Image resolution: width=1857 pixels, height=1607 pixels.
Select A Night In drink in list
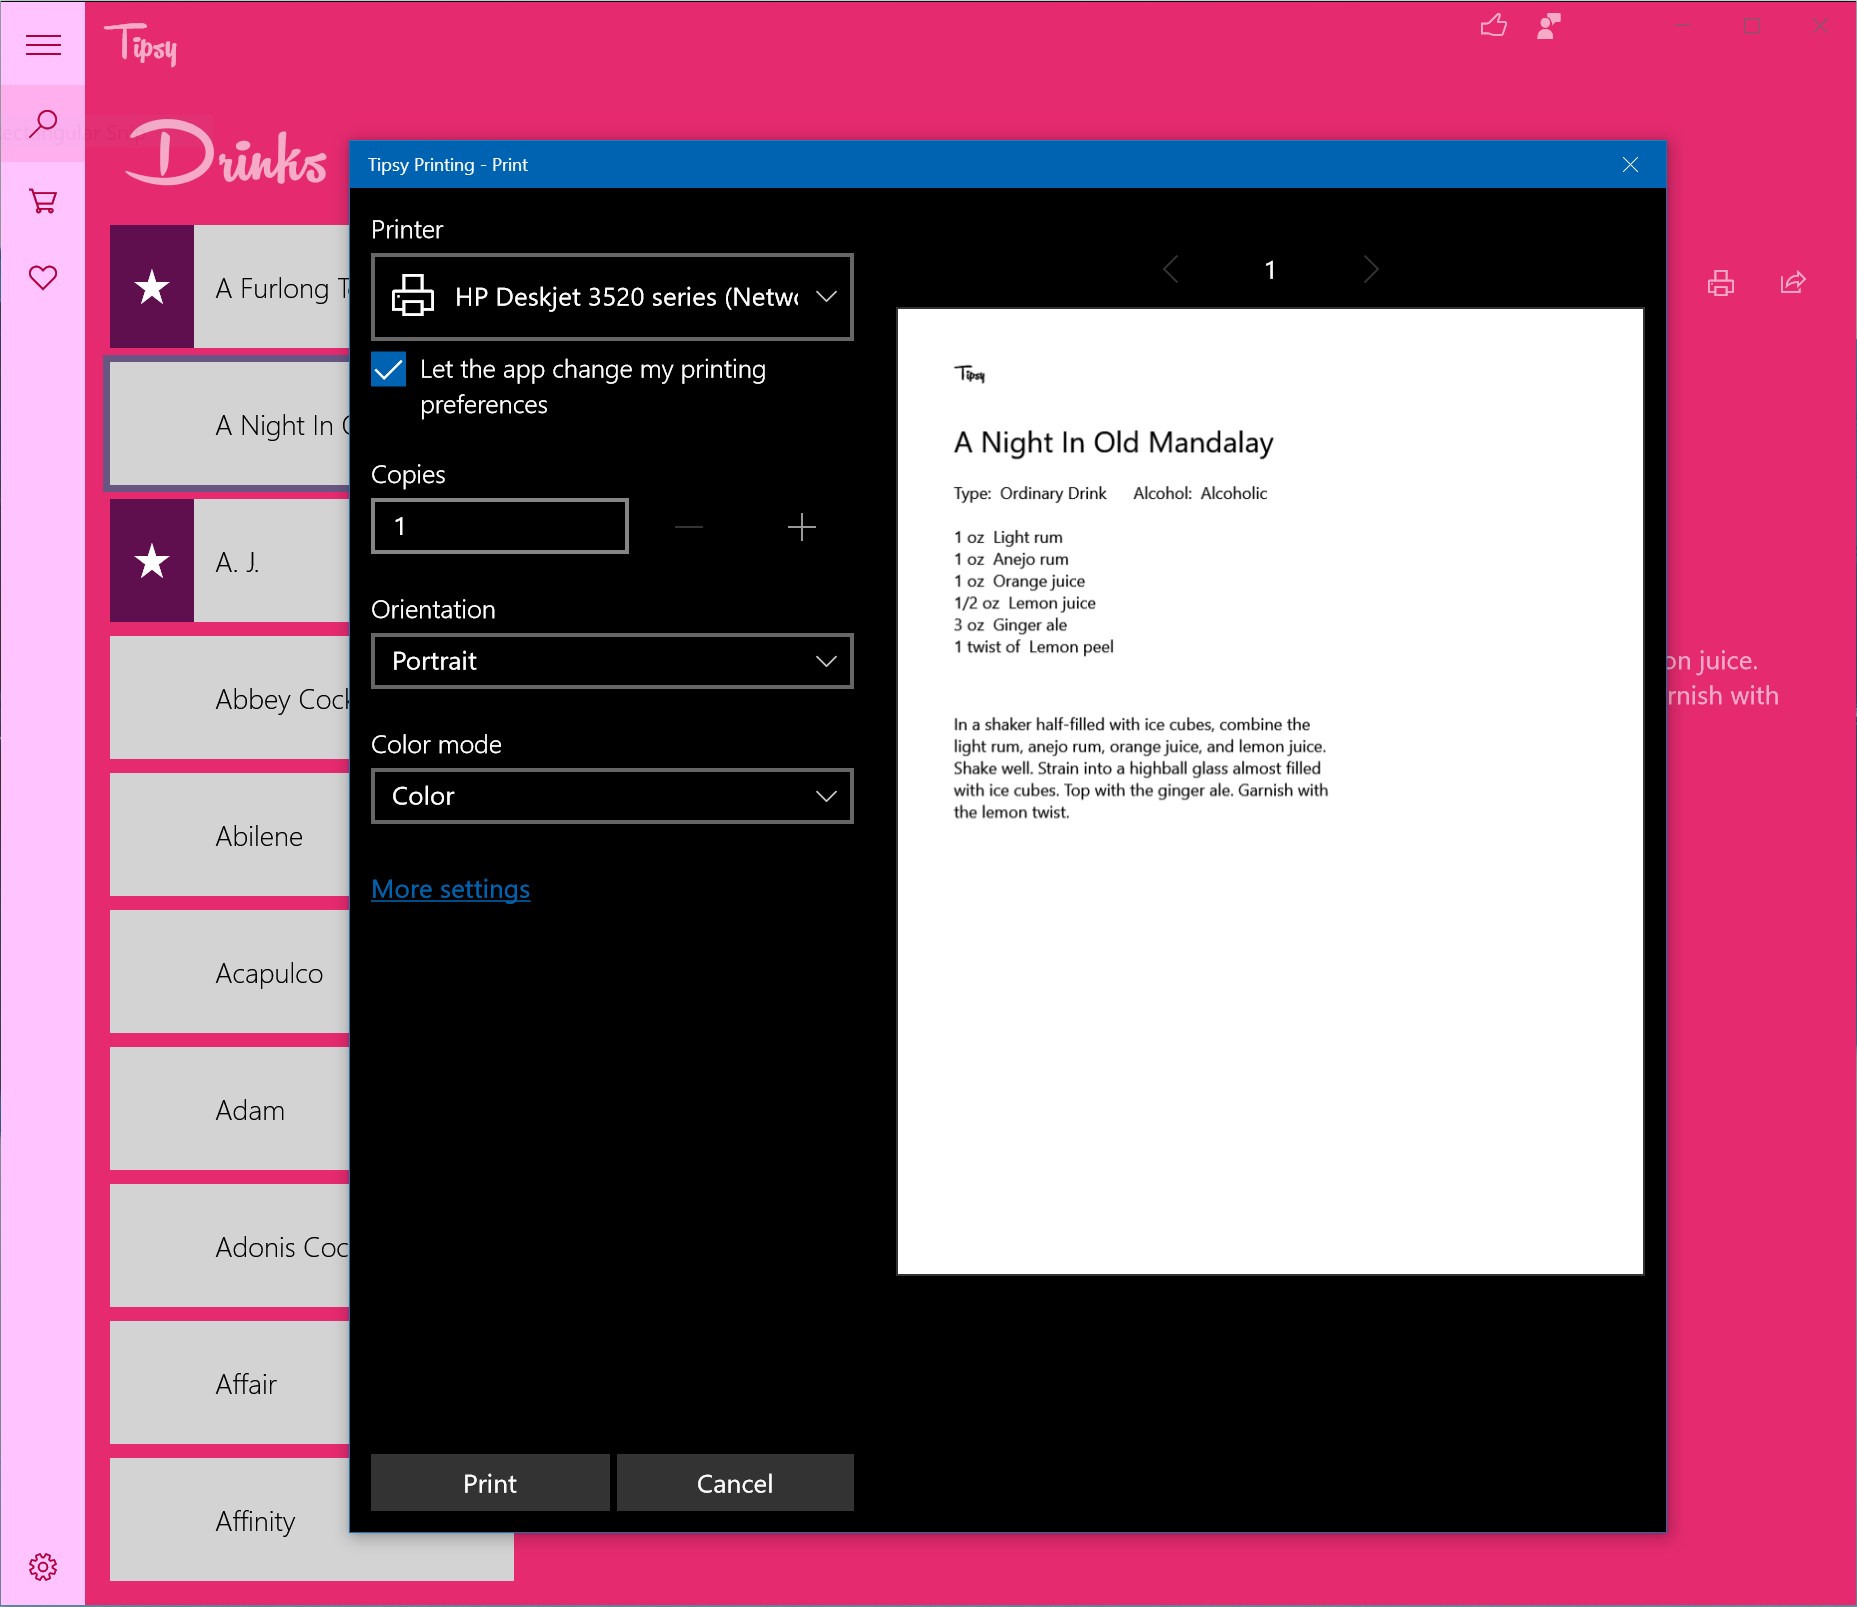pyautogui.click(x=230, y=424)
